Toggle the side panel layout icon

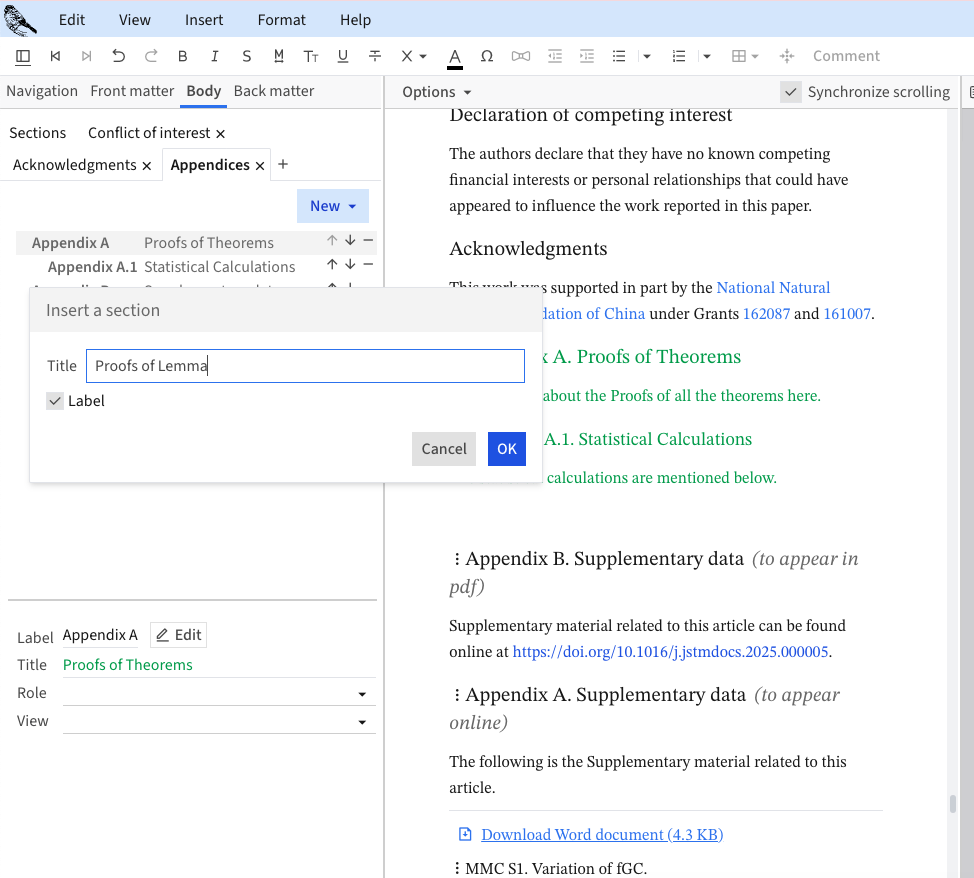coord(23,56)
